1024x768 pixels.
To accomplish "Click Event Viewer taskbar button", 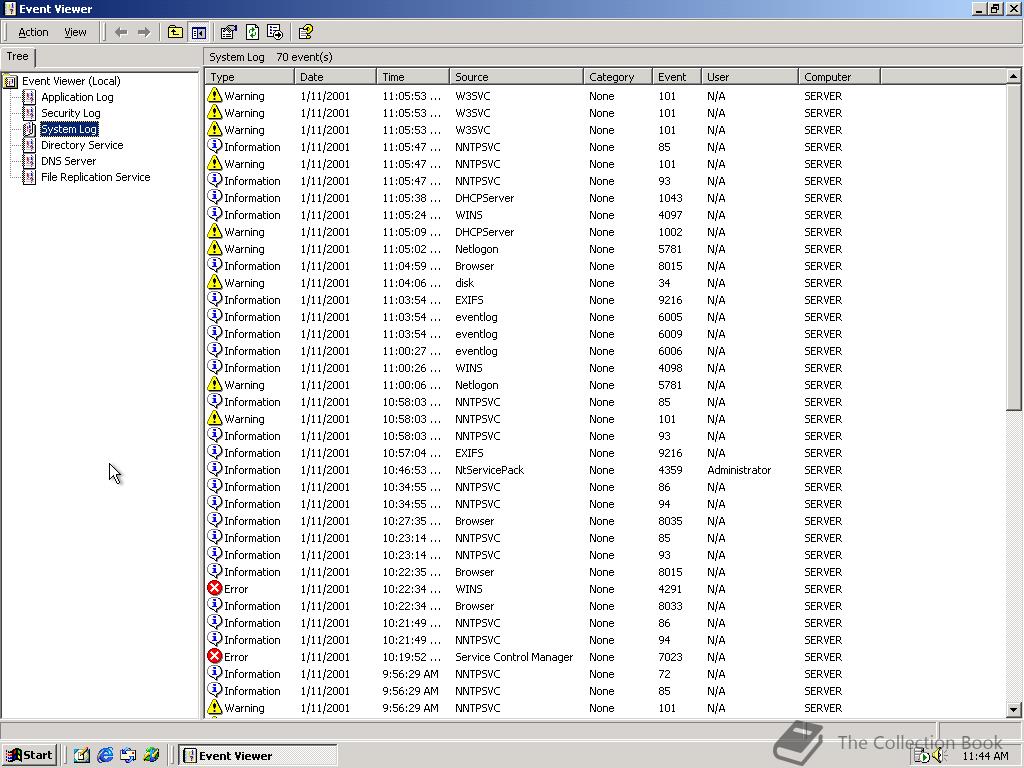I will click(x=258, y=756).
